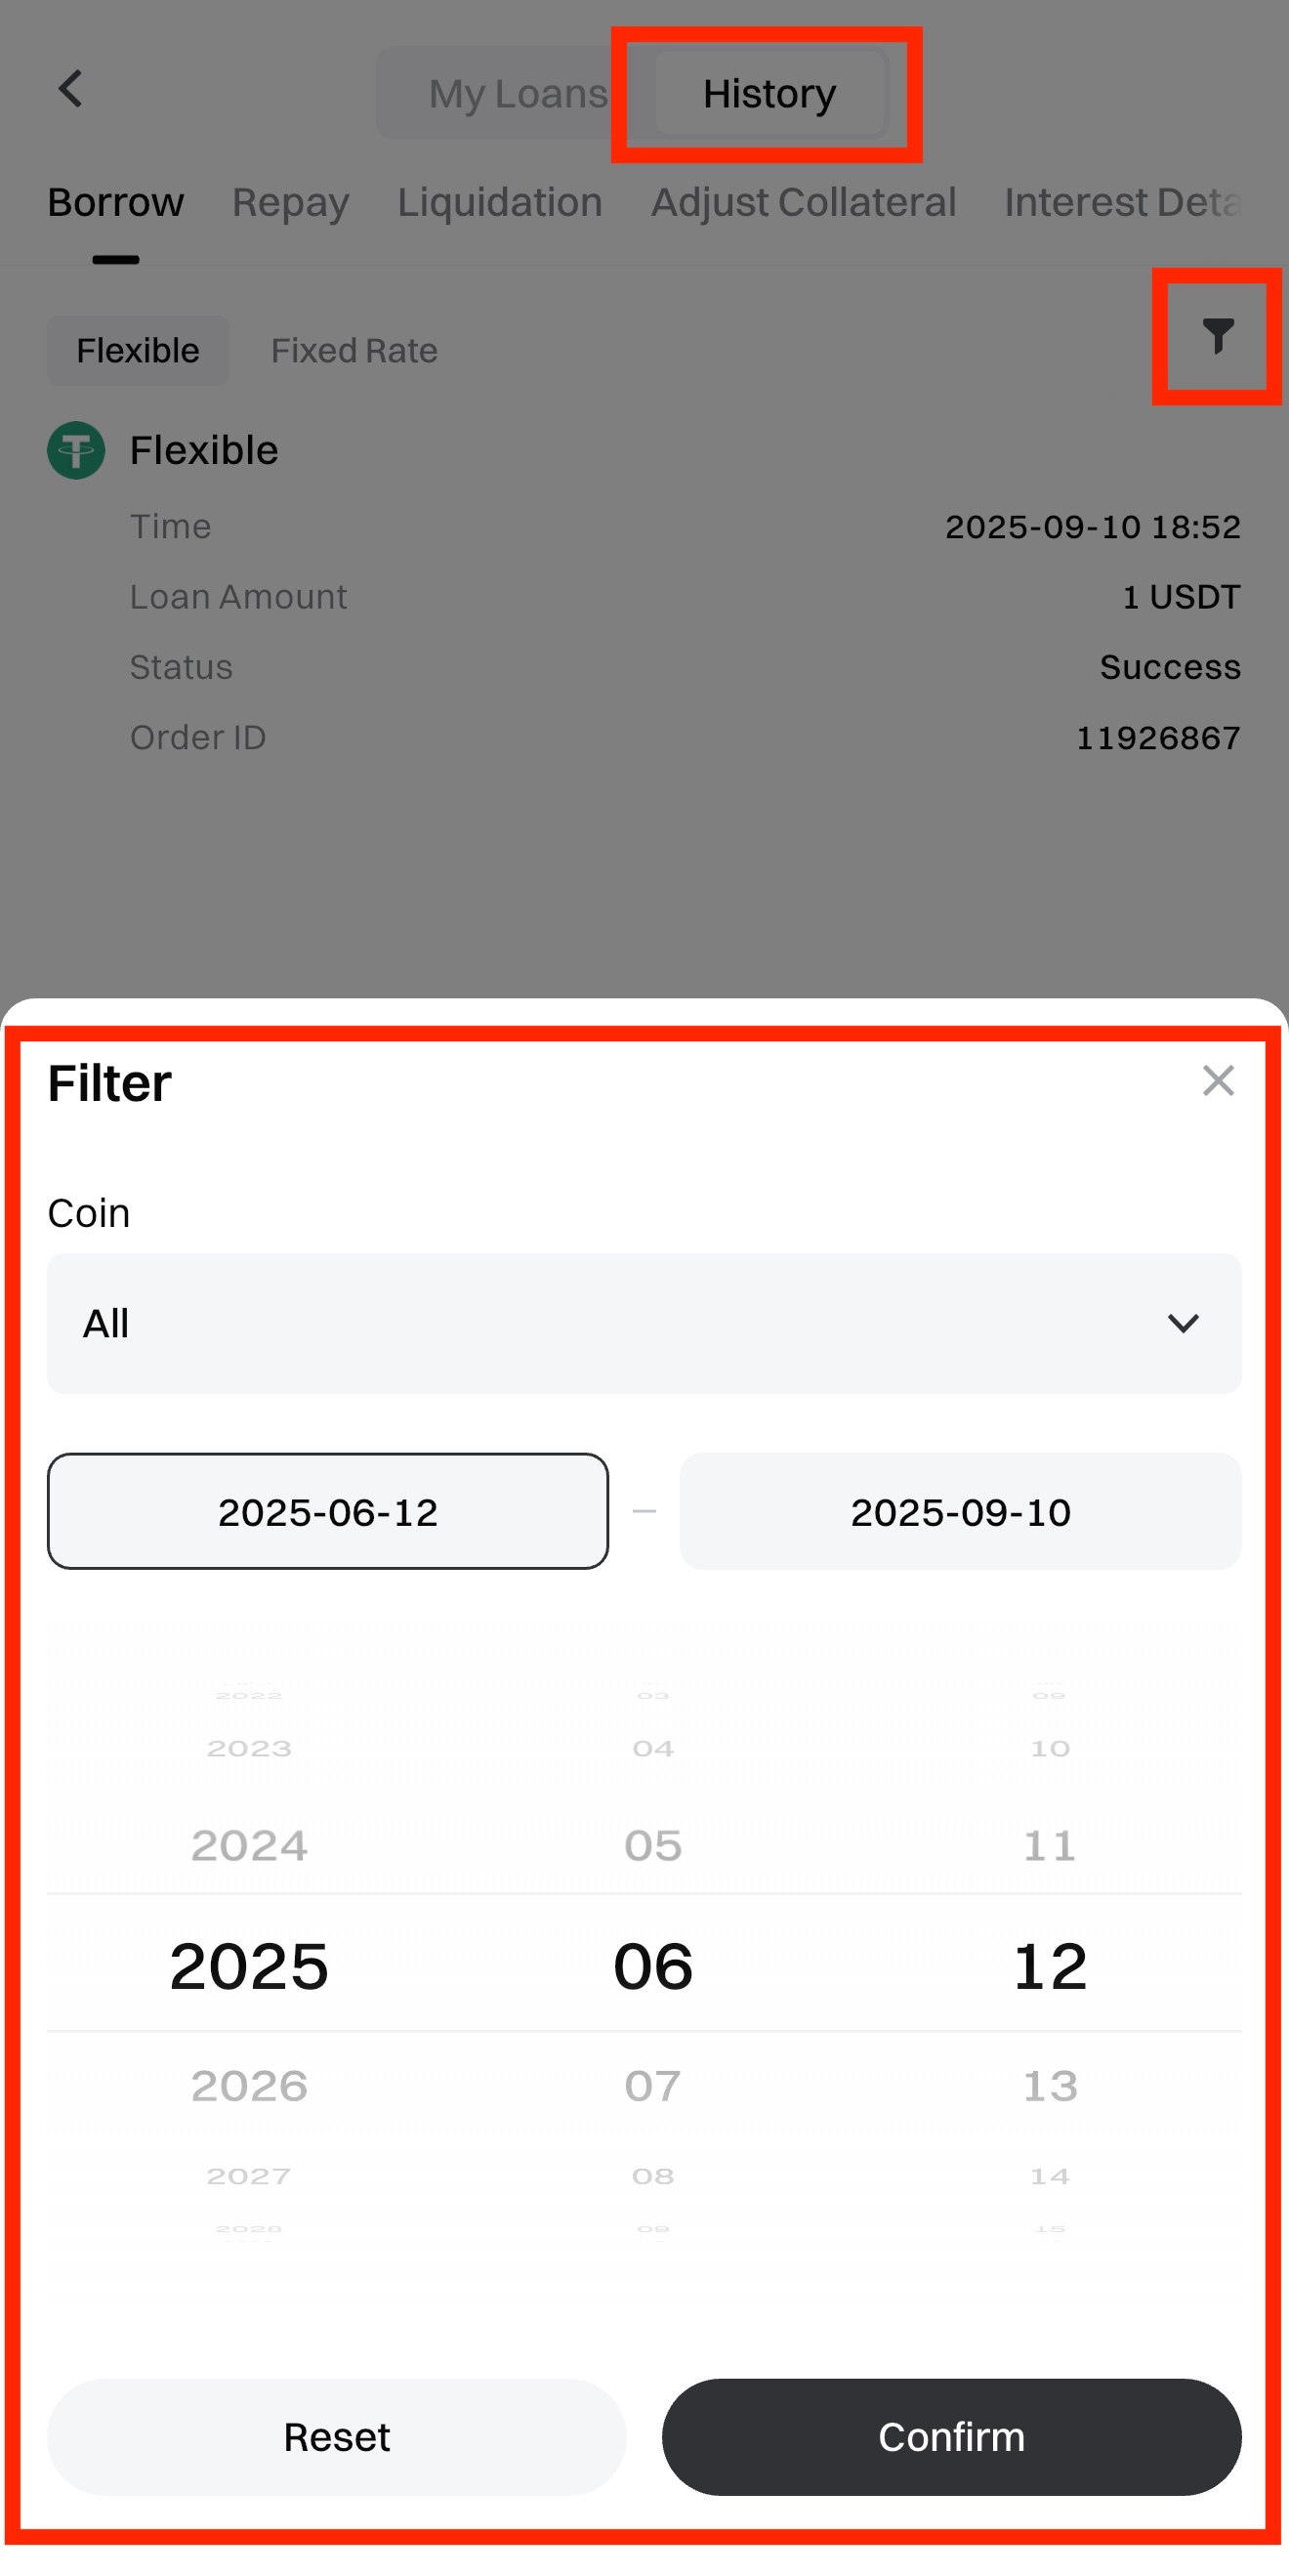1289x2576 pixels.
Task: Tap the Tether coin icon
Action: [76, 450]
